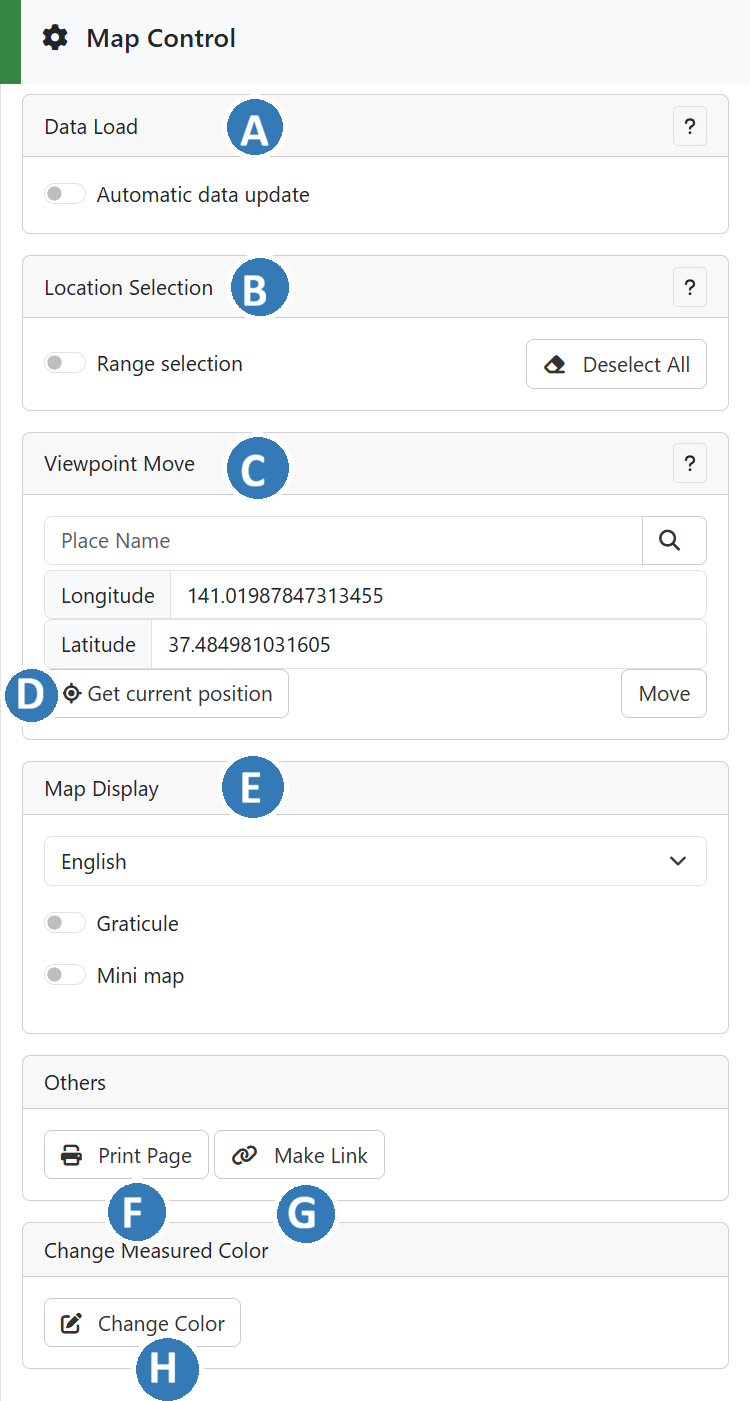
Task: Click the Map Control gear icon
Action: 54,38
